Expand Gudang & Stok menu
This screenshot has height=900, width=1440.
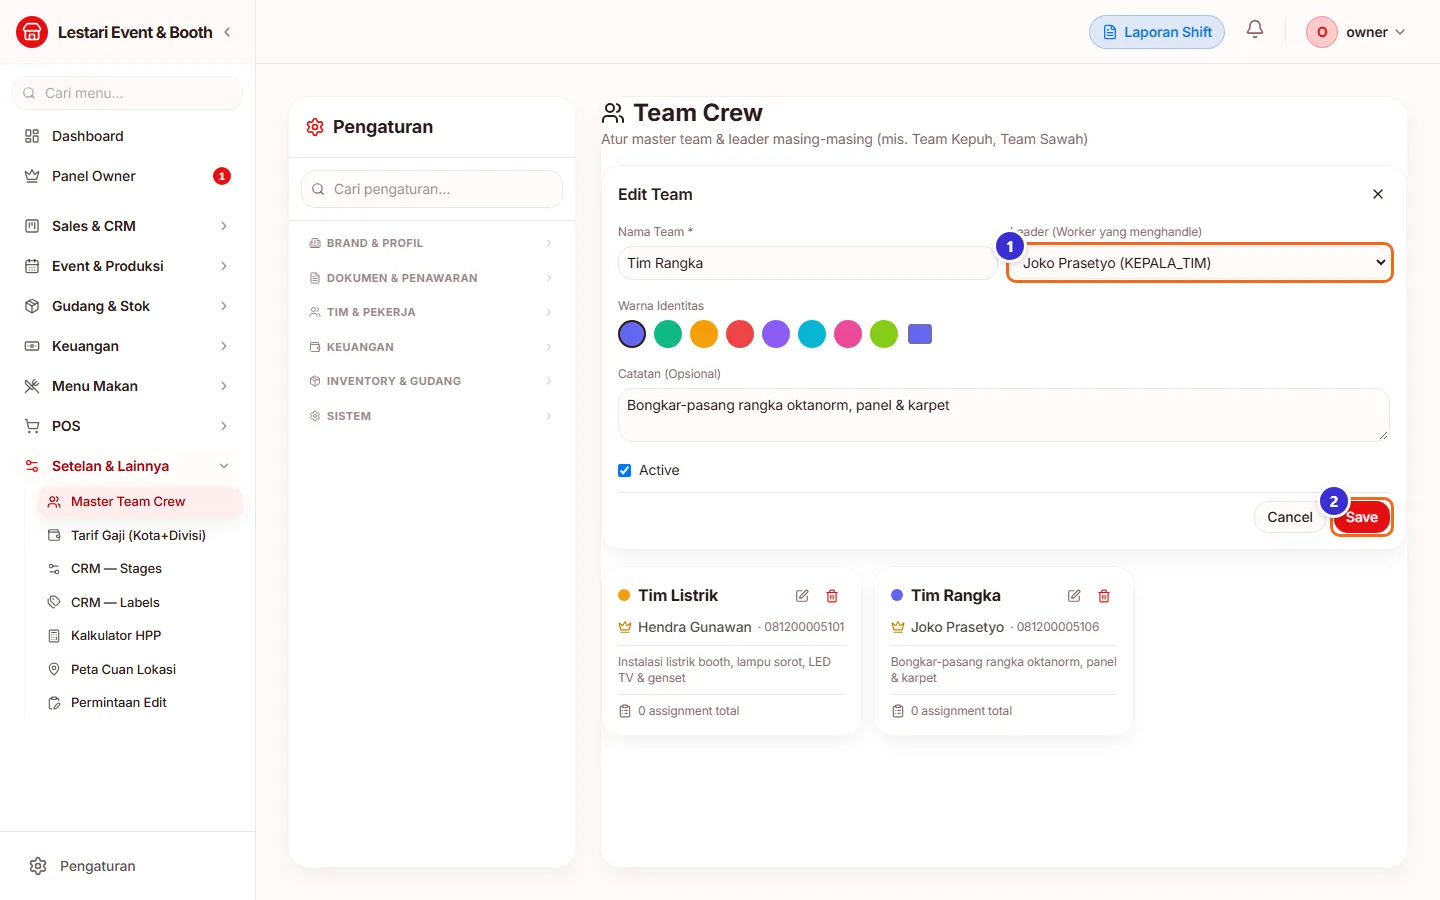(x=128, y=306)
